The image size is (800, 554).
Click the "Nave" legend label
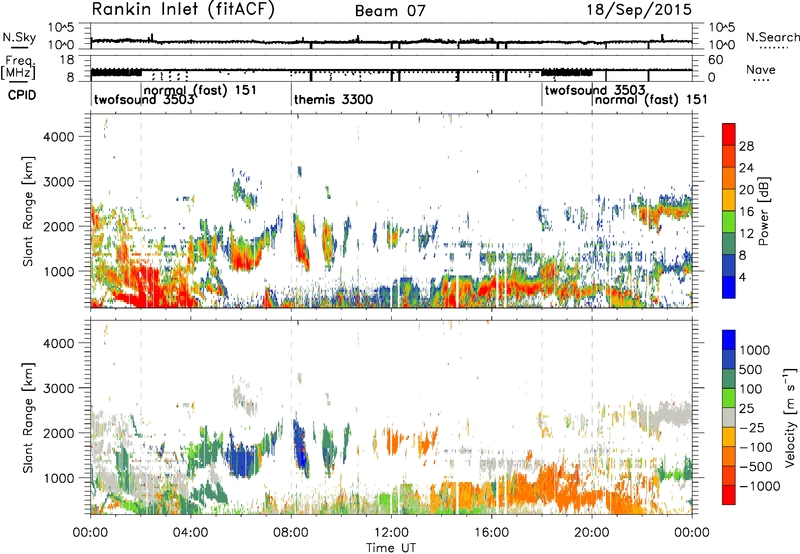[761, 69]
